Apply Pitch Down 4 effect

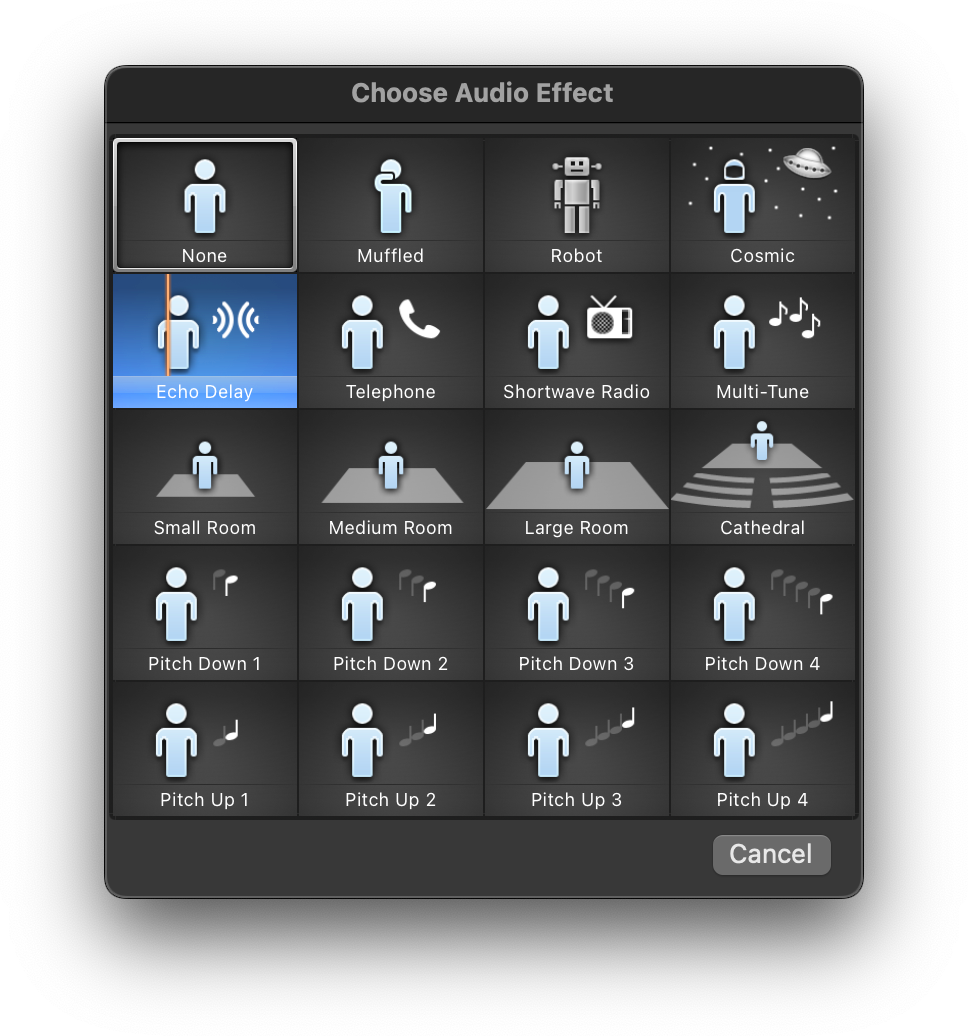click(763, 613)
